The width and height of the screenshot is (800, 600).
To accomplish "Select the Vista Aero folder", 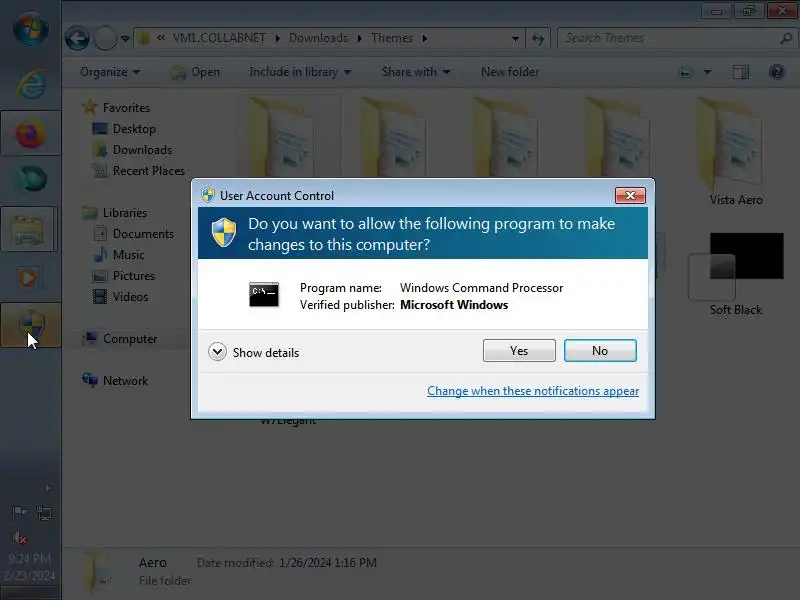I will click(x=736, y=152).
